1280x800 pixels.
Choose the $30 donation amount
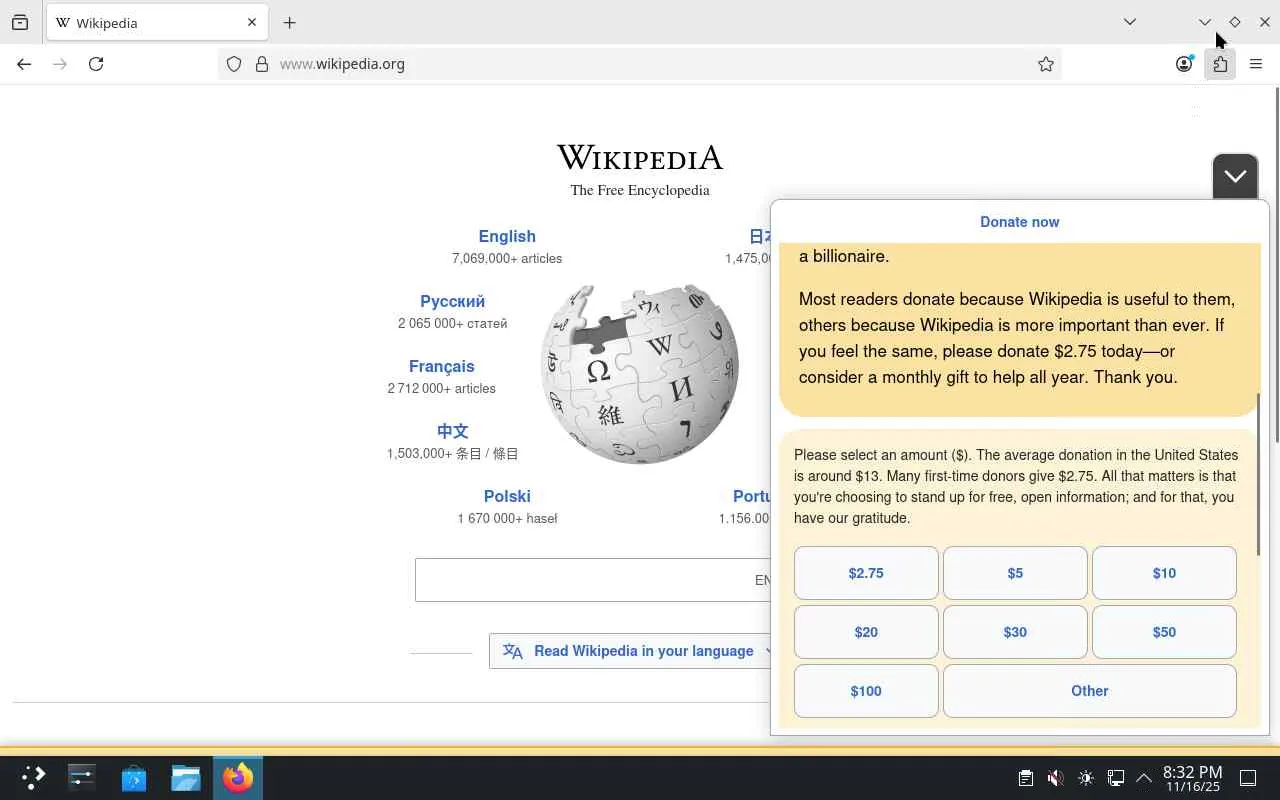[1015, 632]
